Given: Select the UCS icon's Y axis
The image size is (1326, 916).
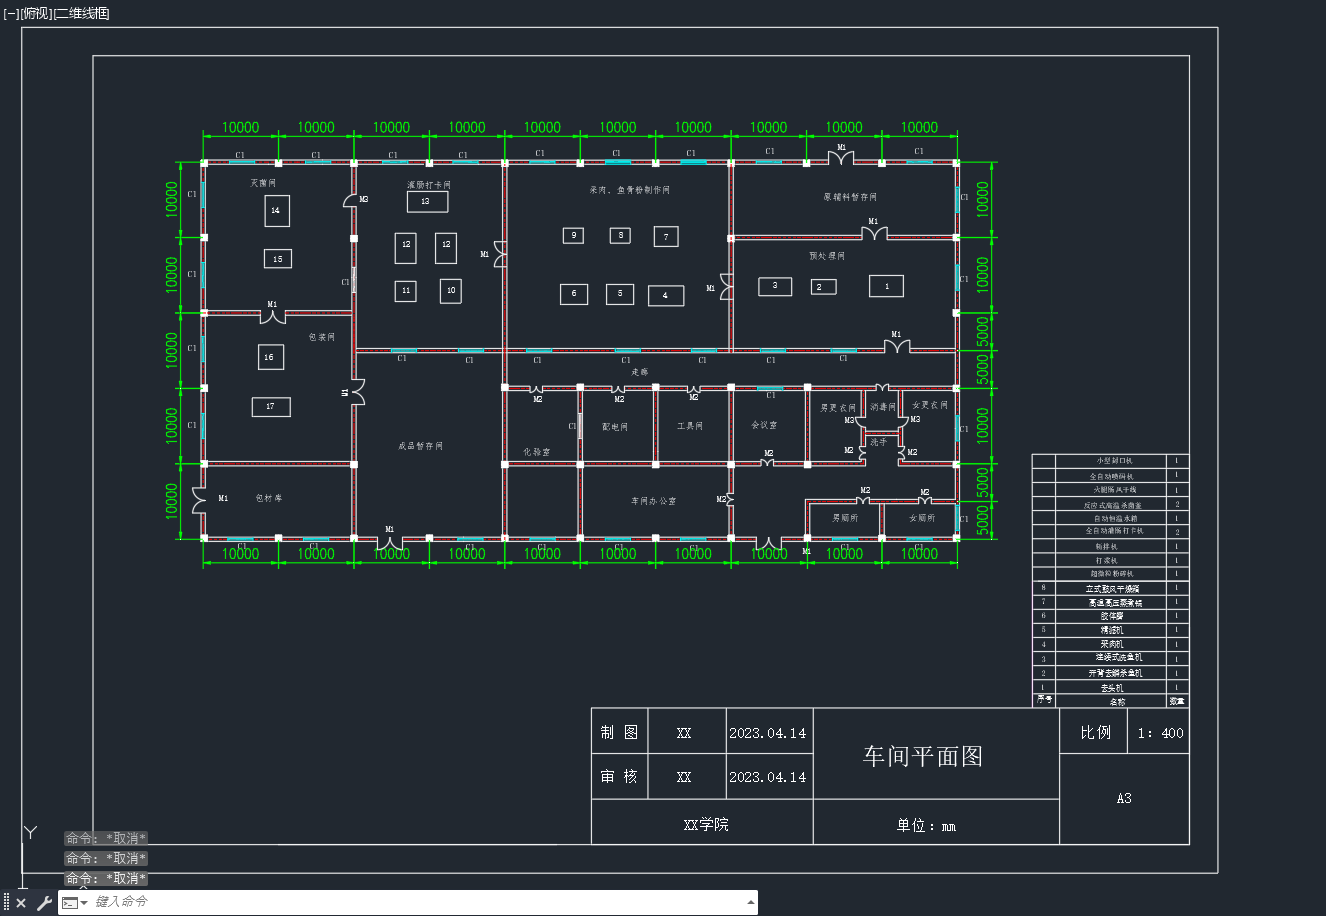Looking at the screenshot, I should coord(31,832).
